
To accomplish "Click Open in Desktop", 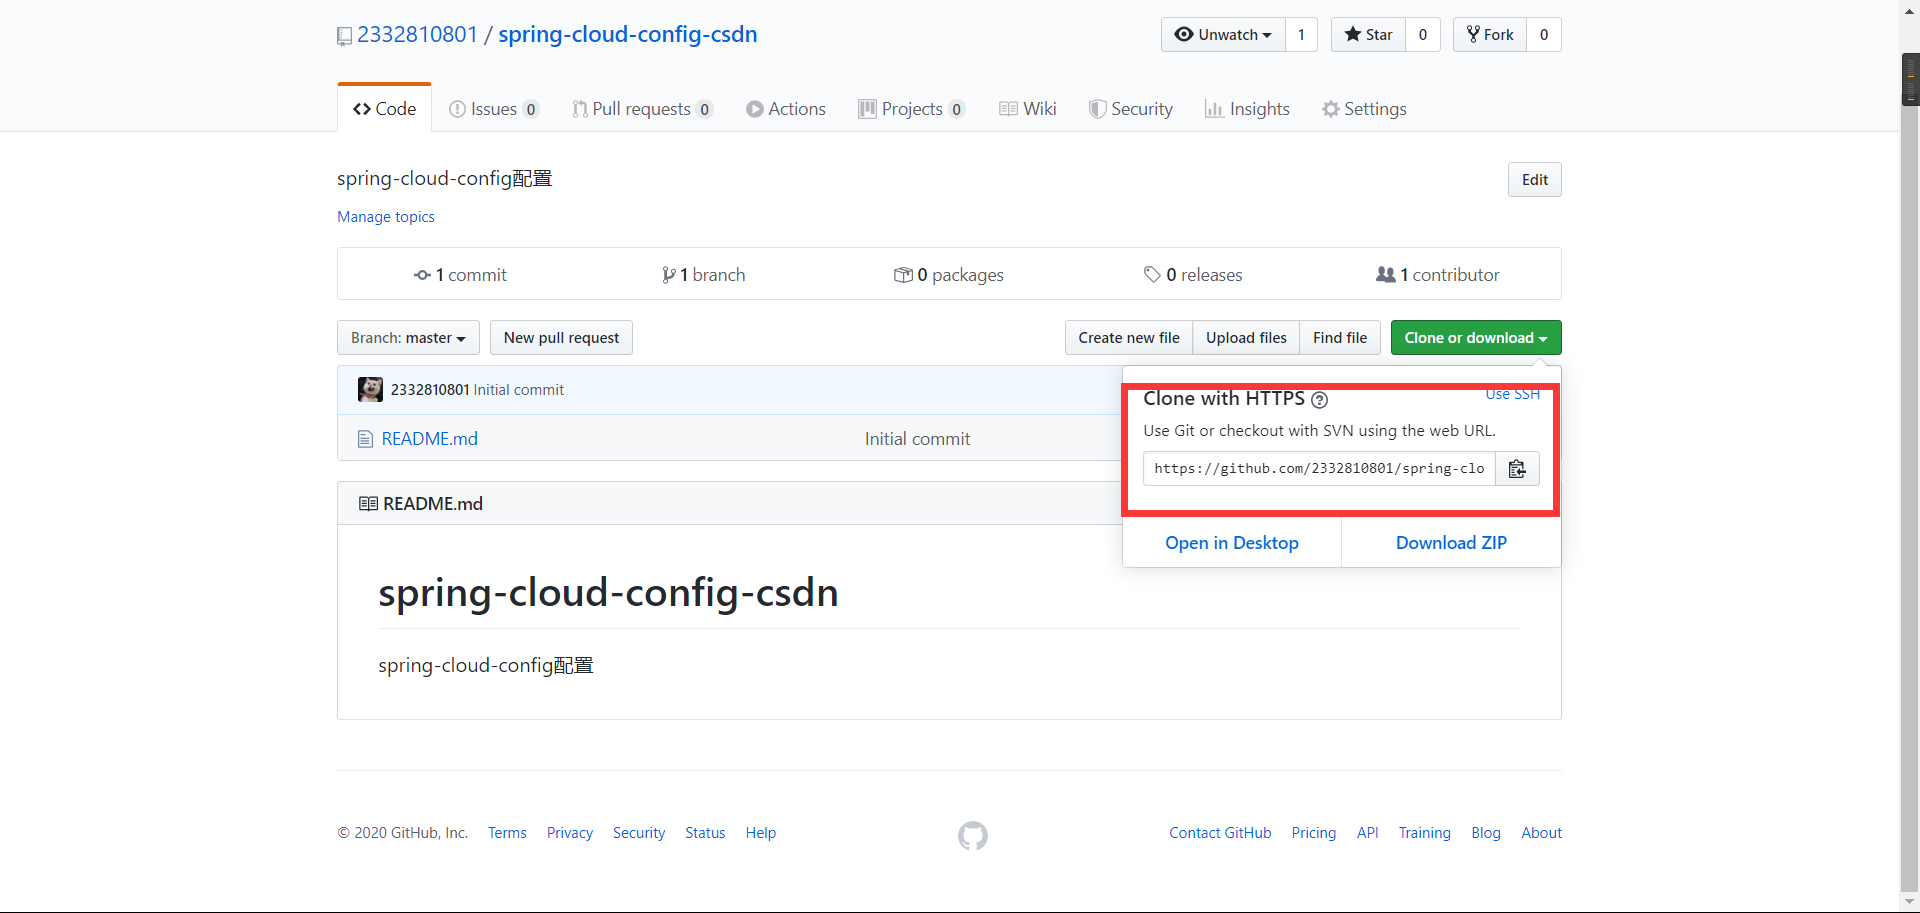I will tap(1232, 543).
